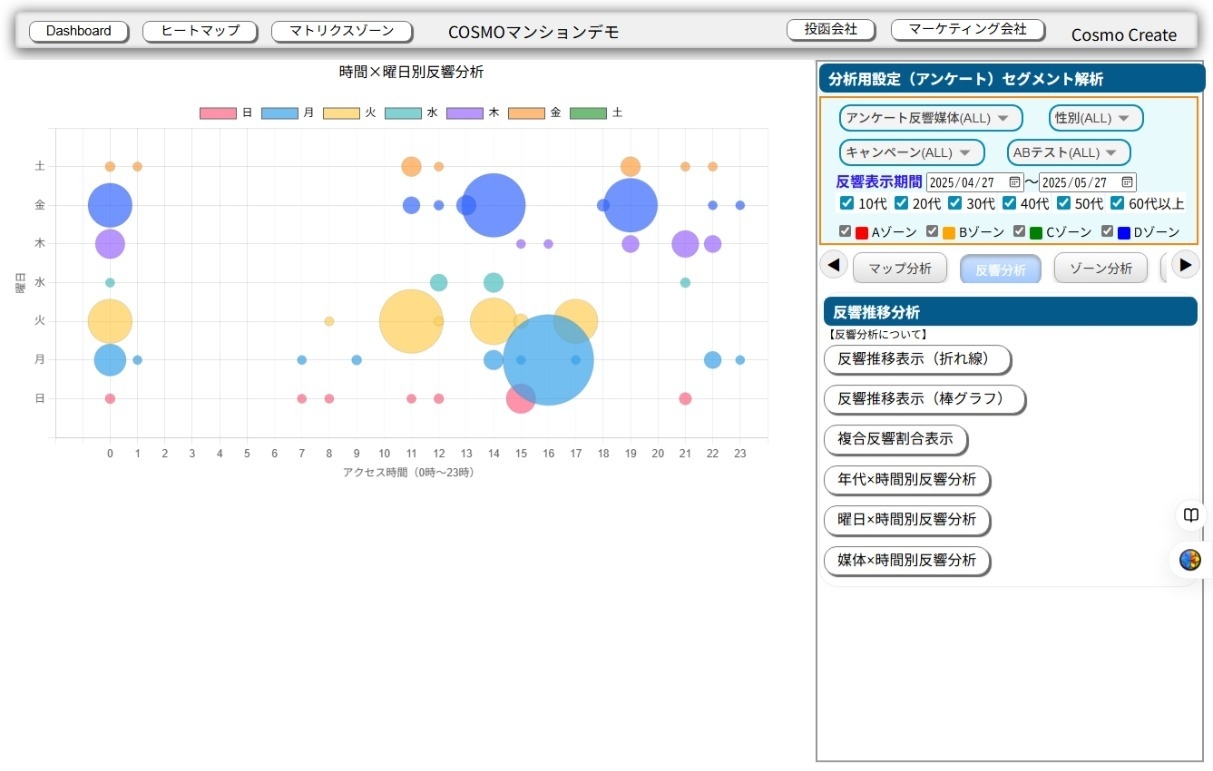Open calendar picker for end date
This screenshot has width=1213, height=771.
point(1127,183)
